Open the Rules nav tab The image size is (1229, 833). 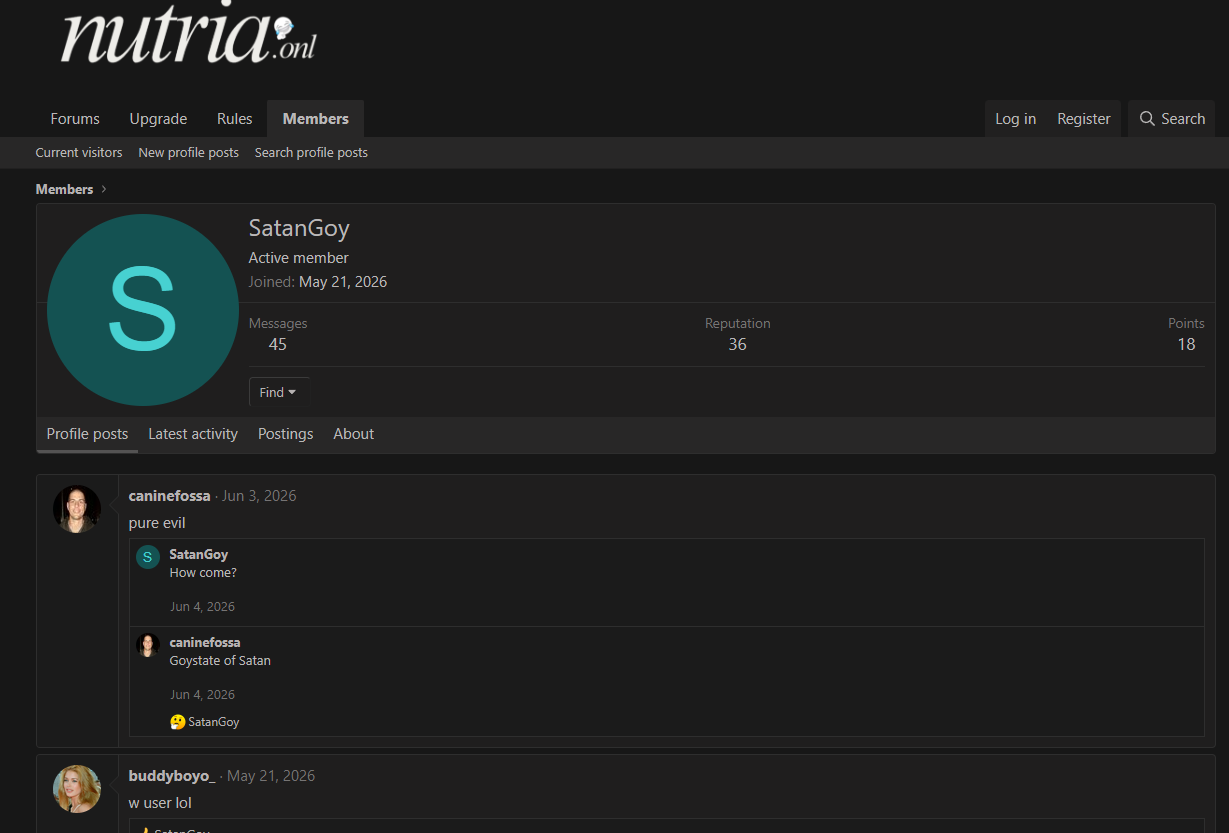[234, 119]
